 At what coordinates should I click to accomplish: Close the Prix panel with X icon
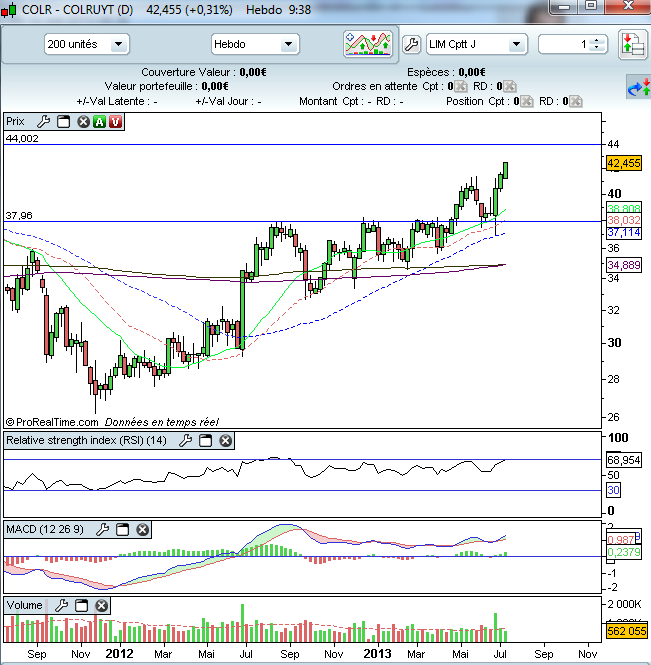pyautogui.click(x=84, y=122)
